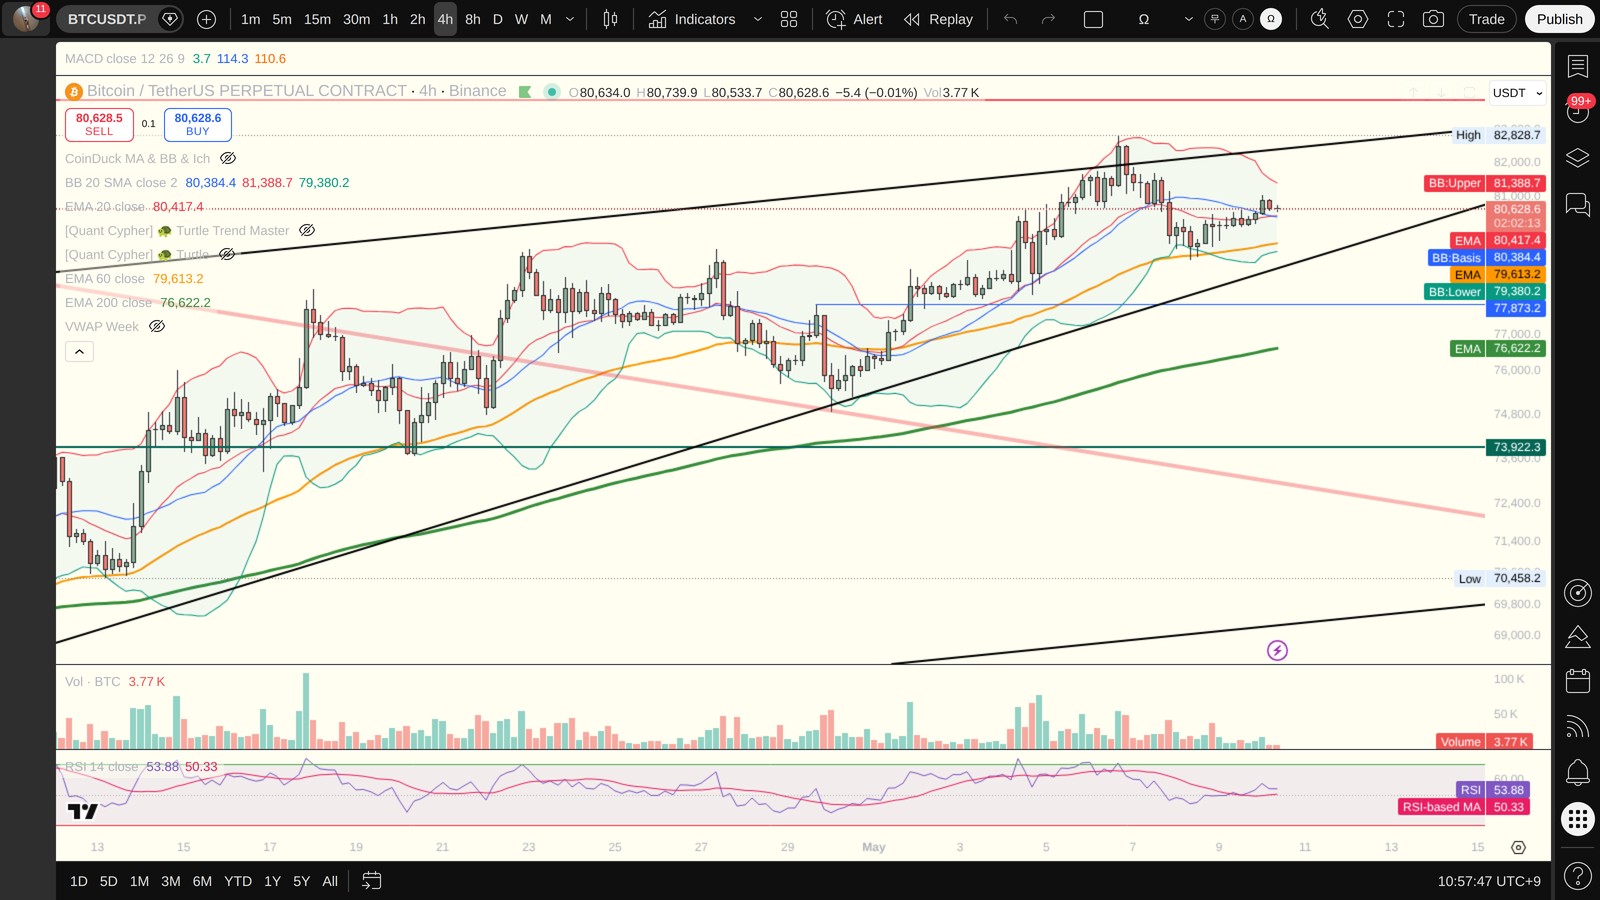Image resolution: width=1600 pixels, height=900 pixels.
Task: Open the candlestick chart type selector
Action: point(610,19)
